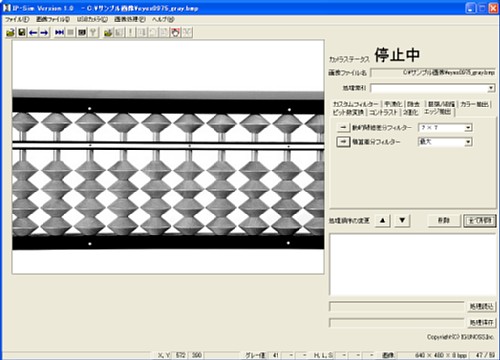Viewport: 500px width, 360px height.
Task: Click the blue fast-forward playback icon
Action: point(60,32)
